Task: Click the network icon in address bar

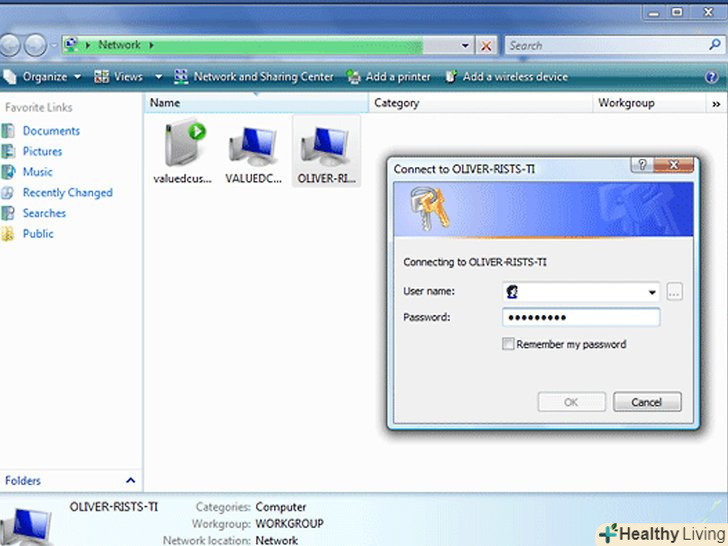Action: [x=71, y=45]
